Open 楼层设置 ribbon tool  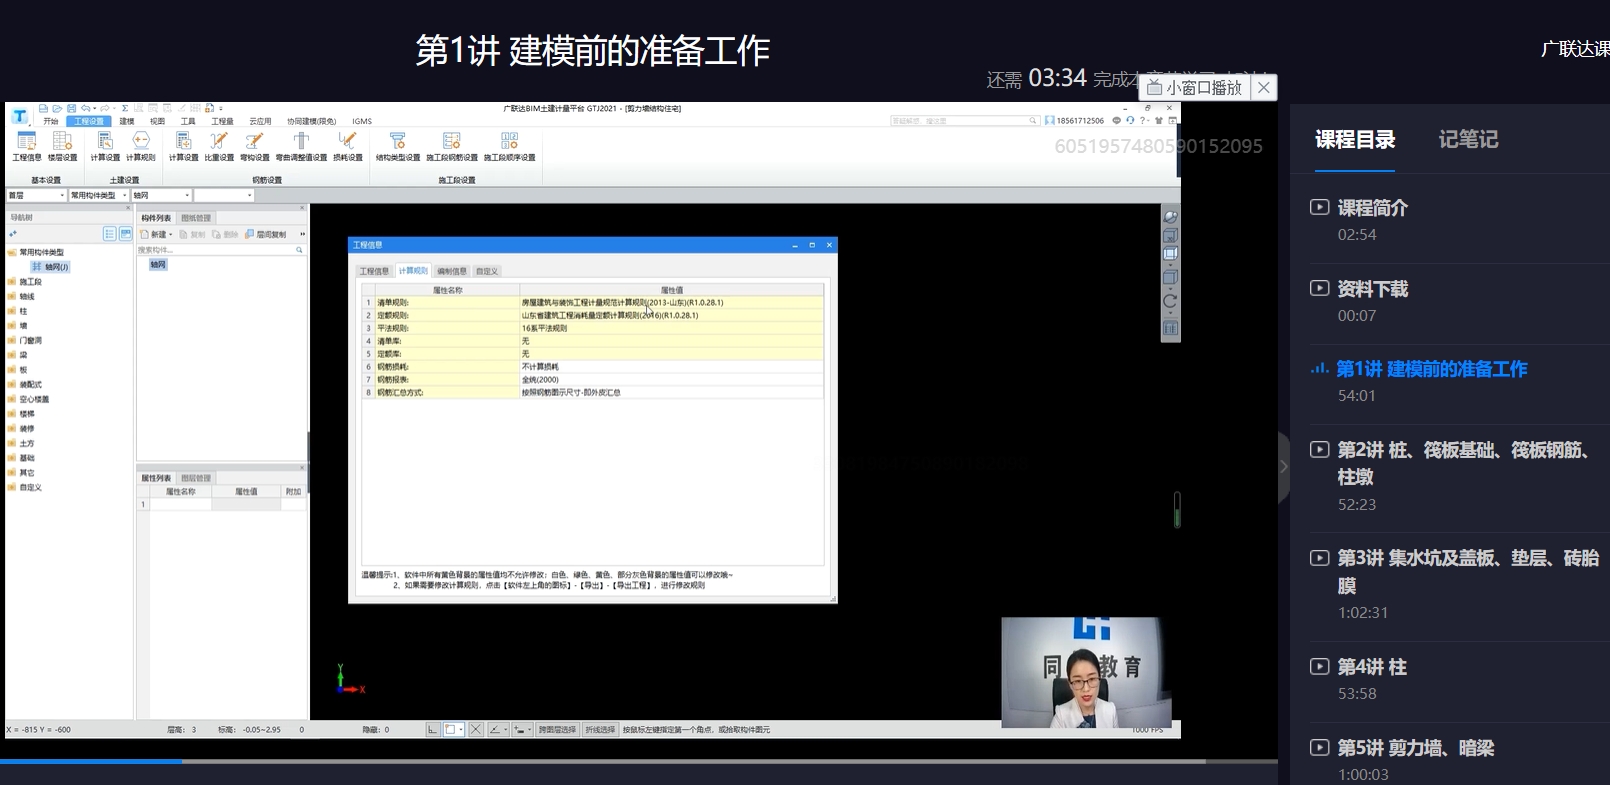point(62,146)
